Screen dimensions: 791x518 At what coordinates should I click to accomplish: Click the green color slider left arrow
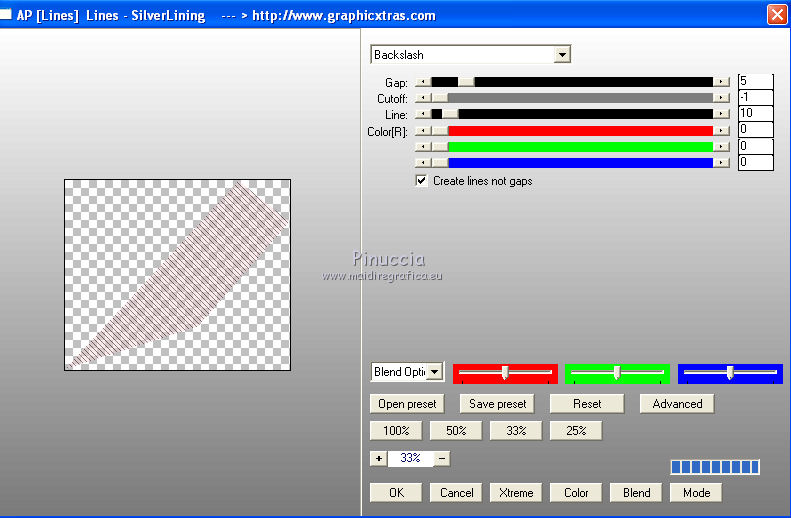(423, 147)
